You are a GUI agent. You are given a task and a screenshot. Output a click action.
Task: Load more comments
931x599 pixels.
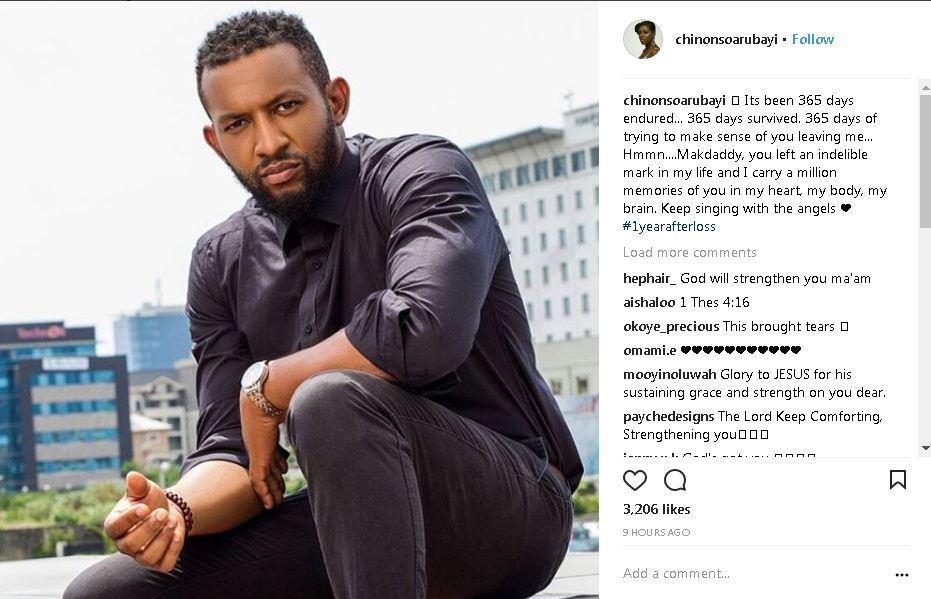[689, 252]
